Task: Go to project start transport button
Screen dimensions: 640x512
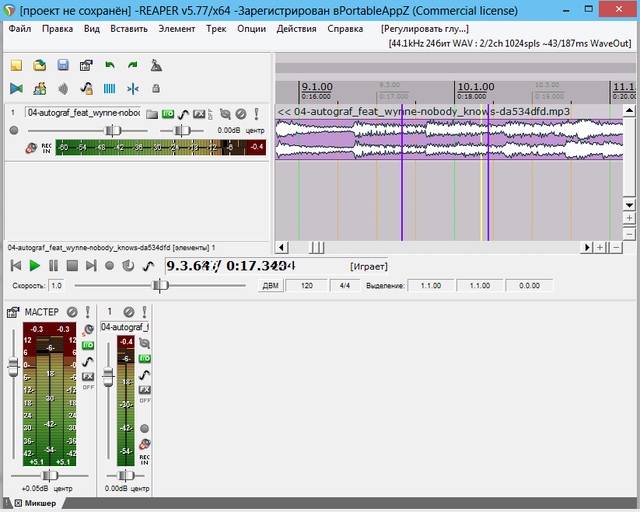Action: [16, 266]
